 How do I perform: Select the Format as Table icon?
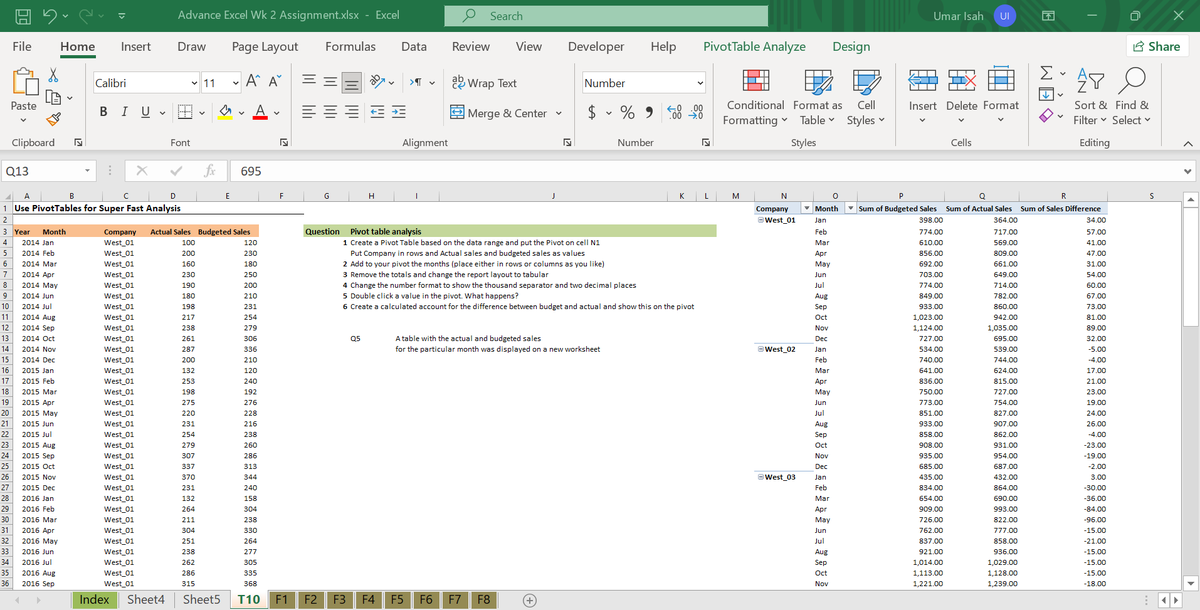coord(816,97)
